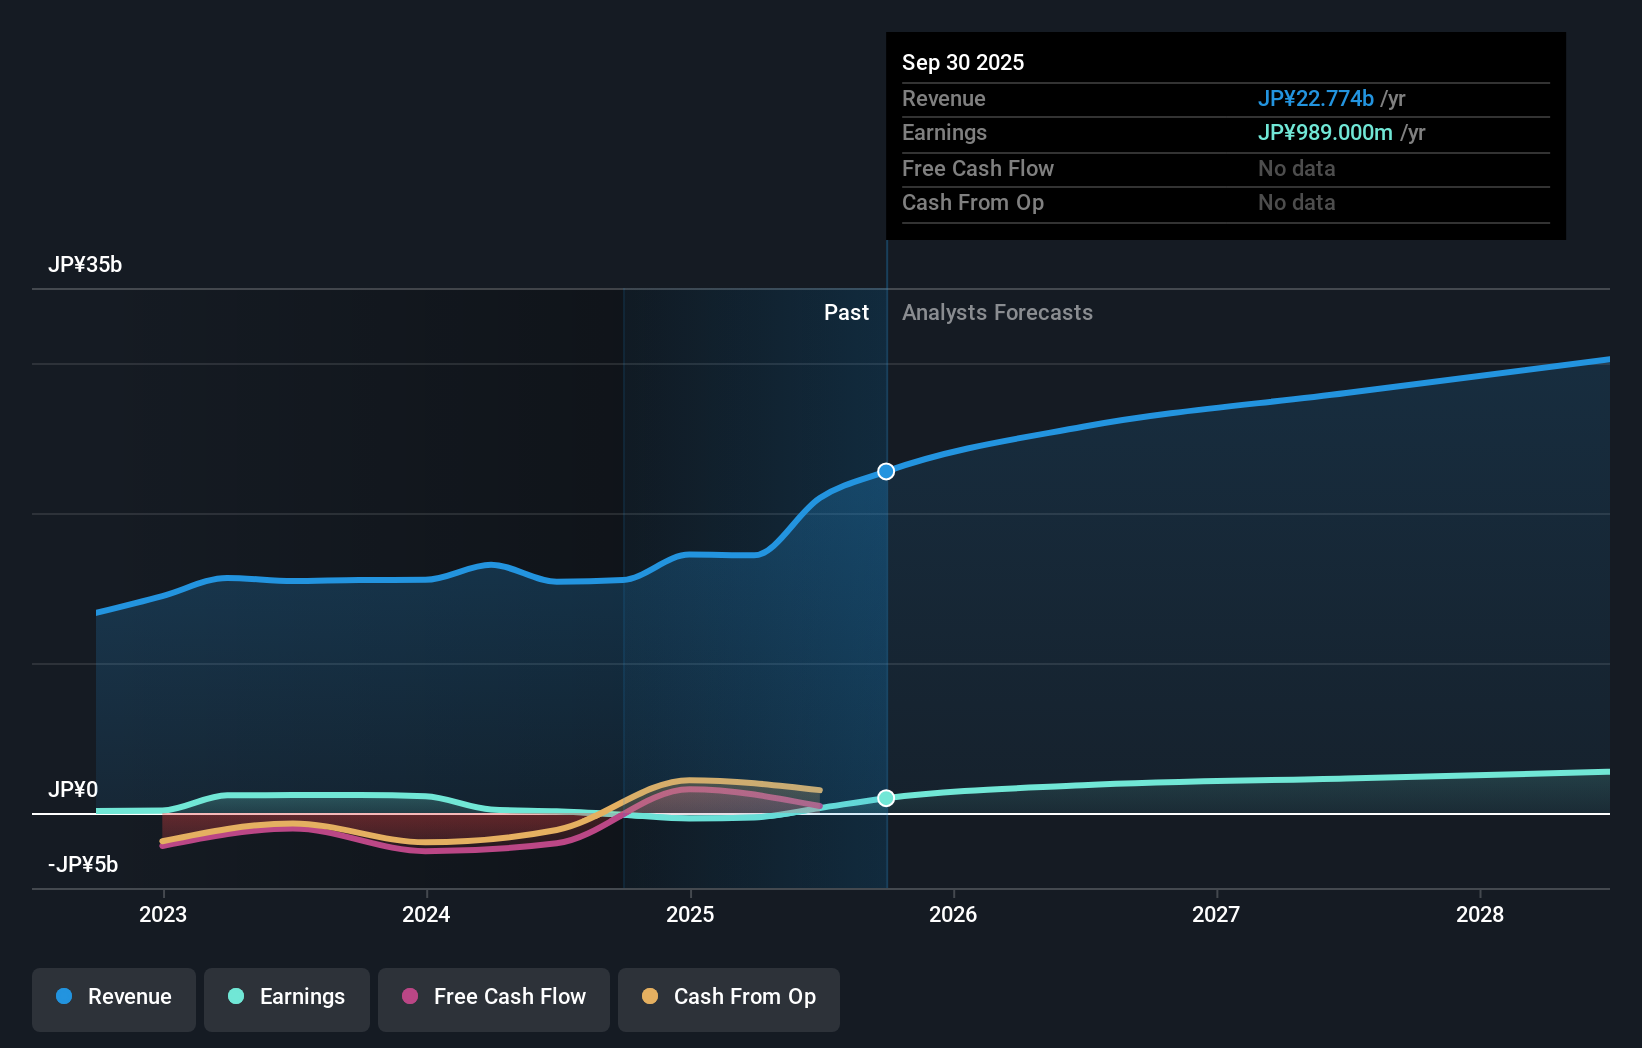Click the JP¥22.774b Revenue value in tooltip

point(1316,99)
